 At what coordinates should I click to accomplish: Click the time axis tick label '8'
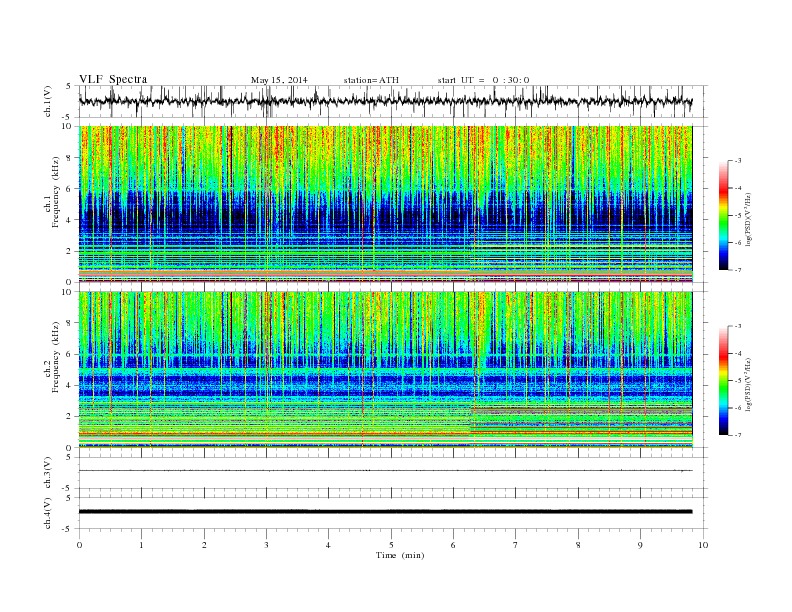tap(578, 545)
